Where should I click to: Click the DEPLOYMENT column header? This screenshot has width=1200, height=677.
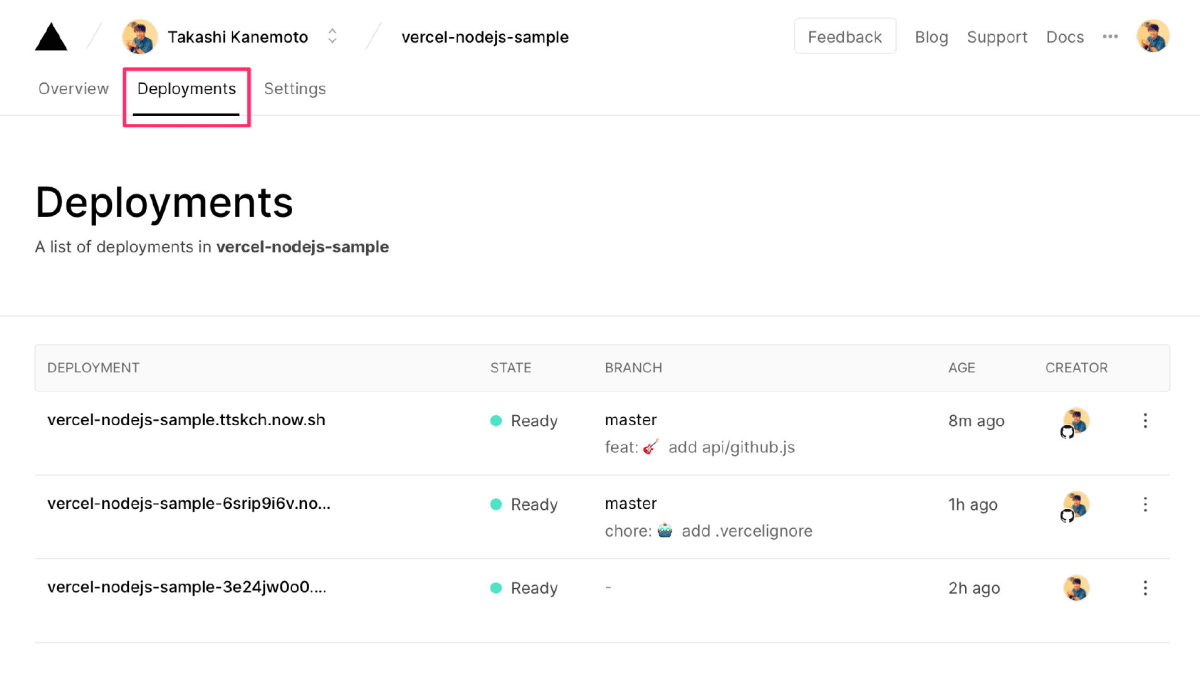click(x=94, y=368)
